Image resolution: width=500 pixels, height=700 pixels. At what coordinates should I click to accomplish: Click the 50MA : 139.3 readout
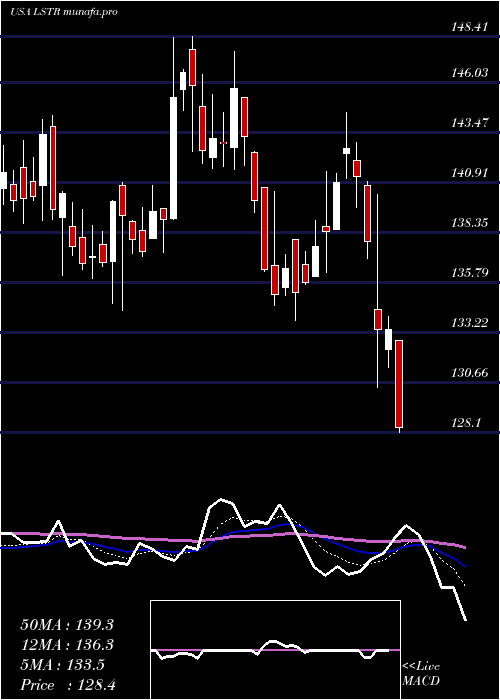point(67,625)
